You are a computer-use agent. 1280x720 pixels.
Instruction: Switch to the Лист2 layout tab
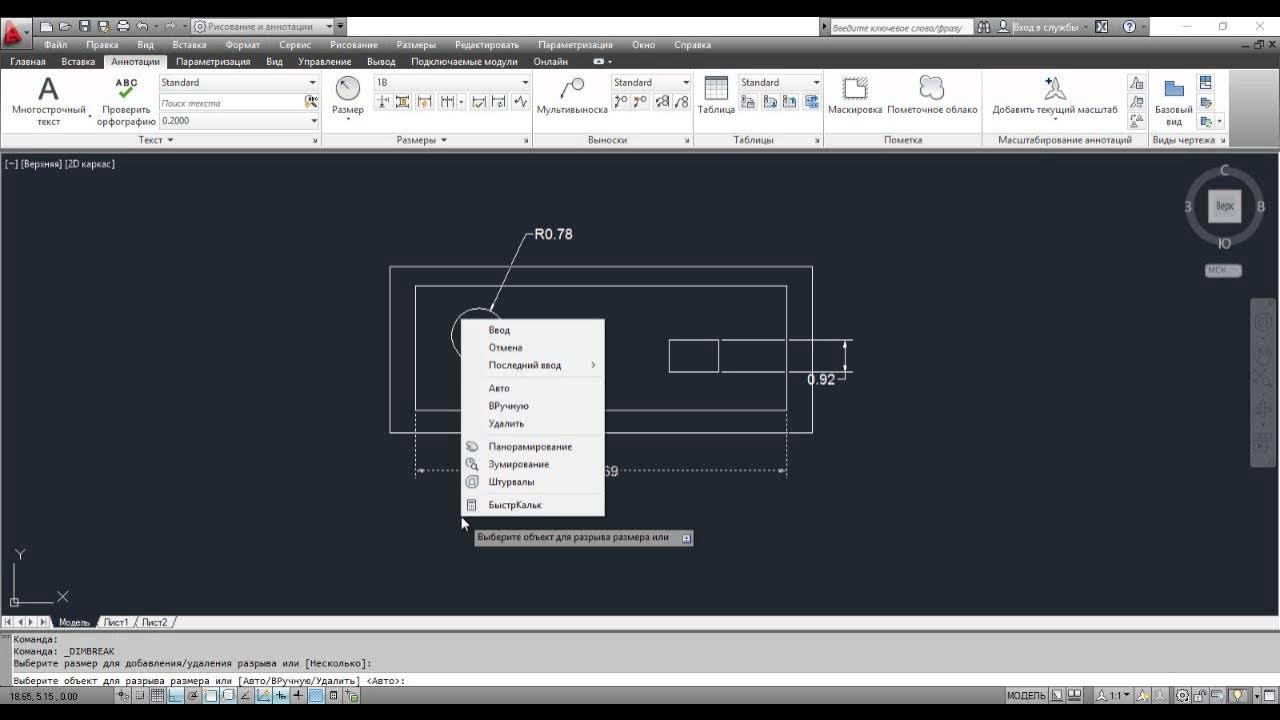pyautogui.click(x=154, y=622)
